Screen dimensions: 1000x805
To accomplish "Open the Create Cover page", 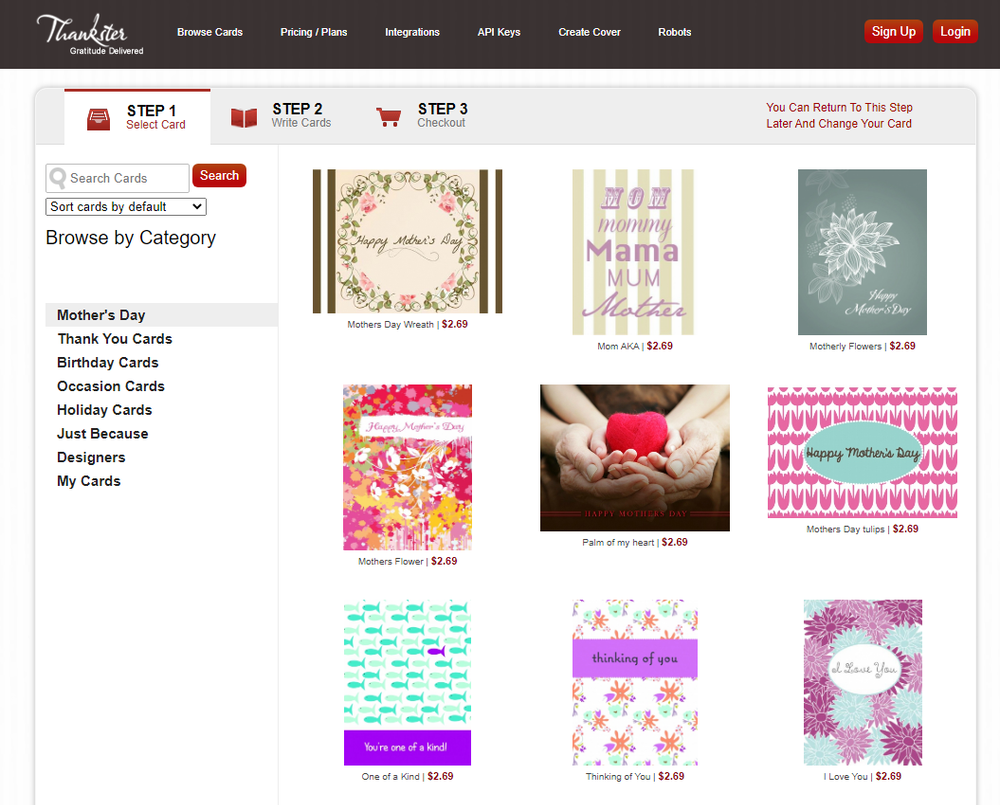I will (589, 32).
